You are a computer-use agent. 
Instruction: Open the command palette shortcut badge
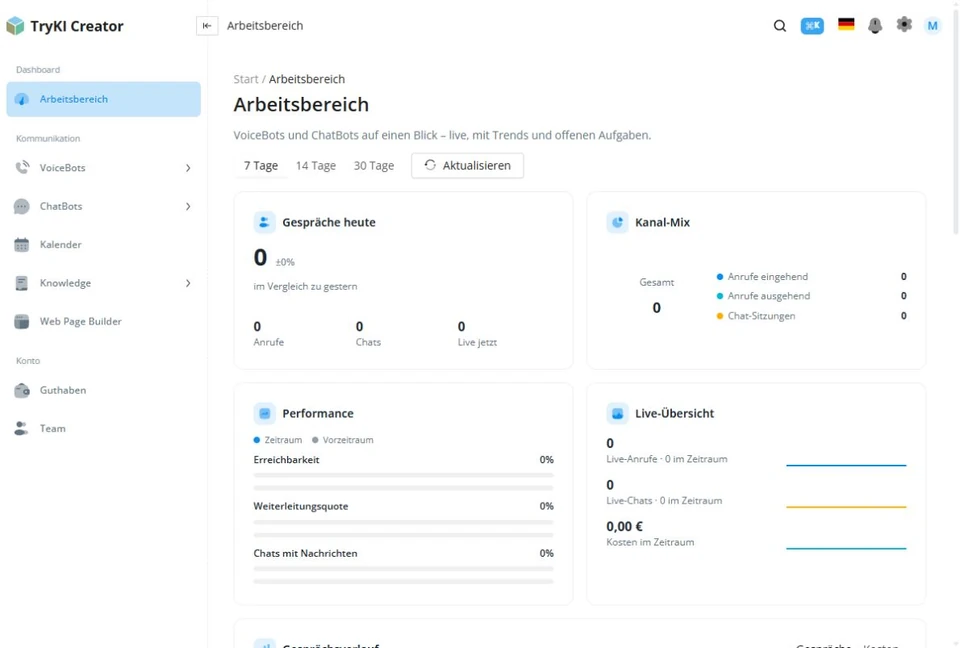pos(812,26)
